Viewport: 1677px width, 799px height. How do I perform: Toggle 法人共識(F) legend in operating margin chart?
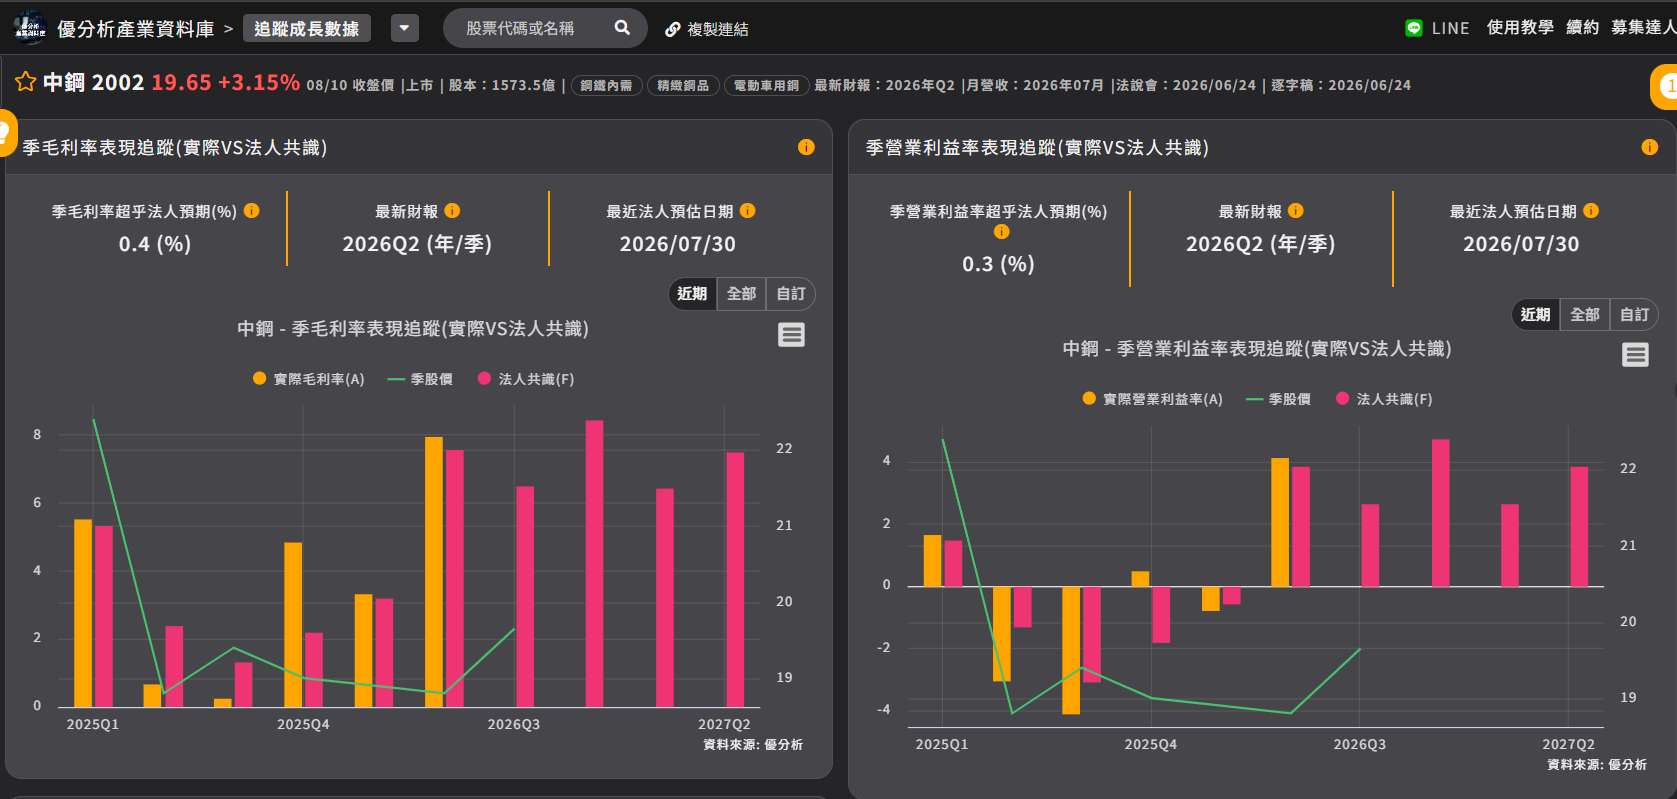click(1384, 399)
